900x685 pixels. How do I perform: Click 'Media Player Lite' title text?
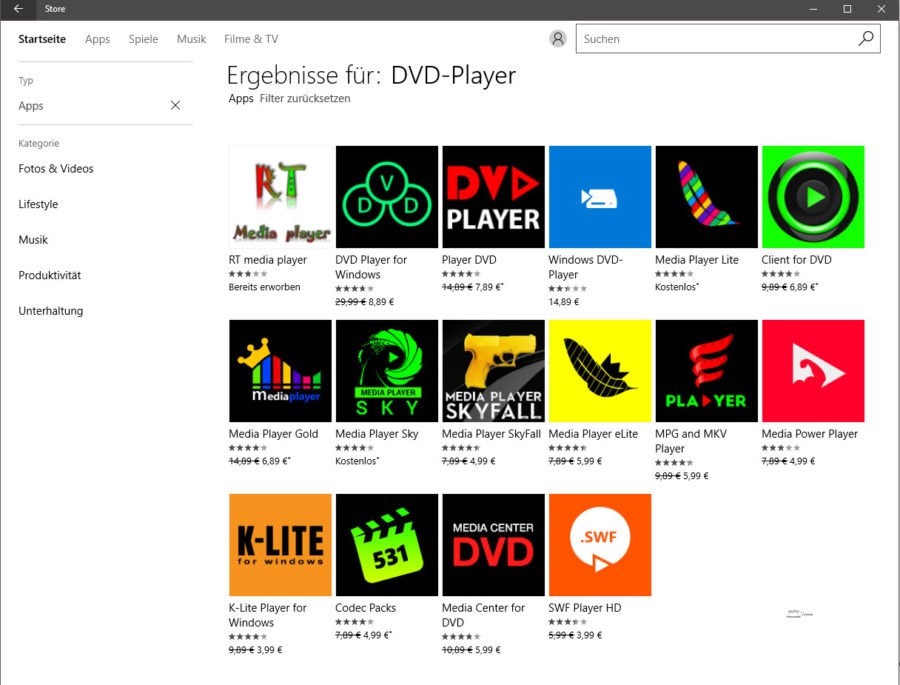(697, 260)
